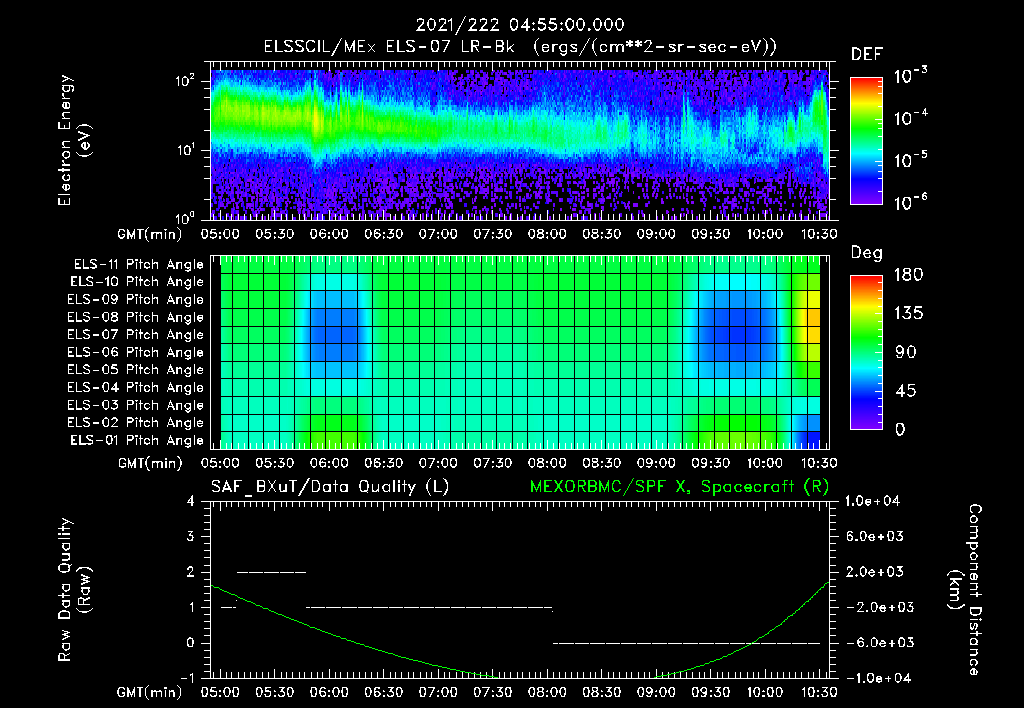The width and height of the screenshot is (1024, 708).
Task: Click the DEF rainbow color bar
Action: tap(866, 140)
